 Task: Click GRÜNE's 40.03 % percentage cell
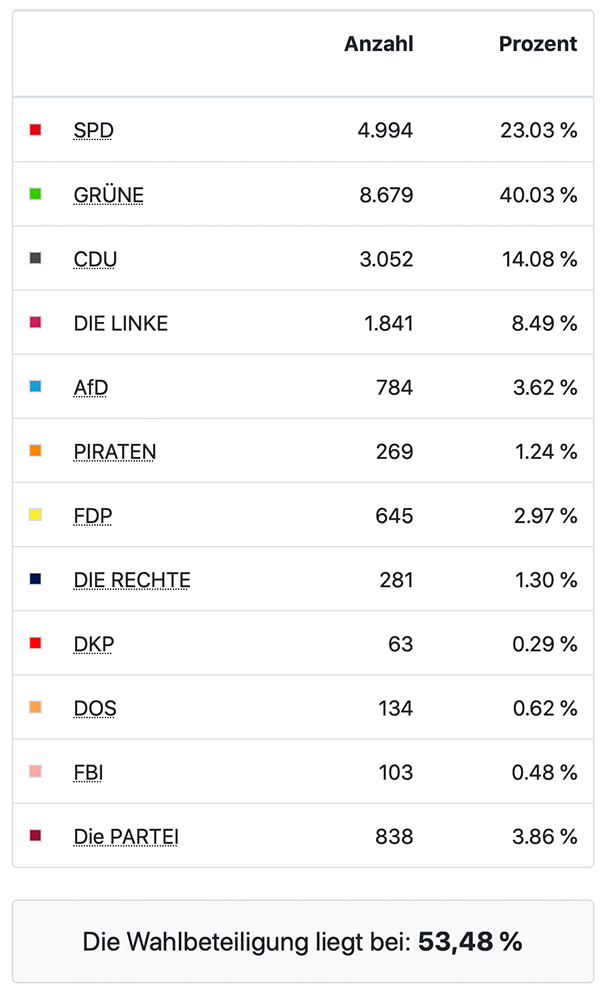coord(538,195)
